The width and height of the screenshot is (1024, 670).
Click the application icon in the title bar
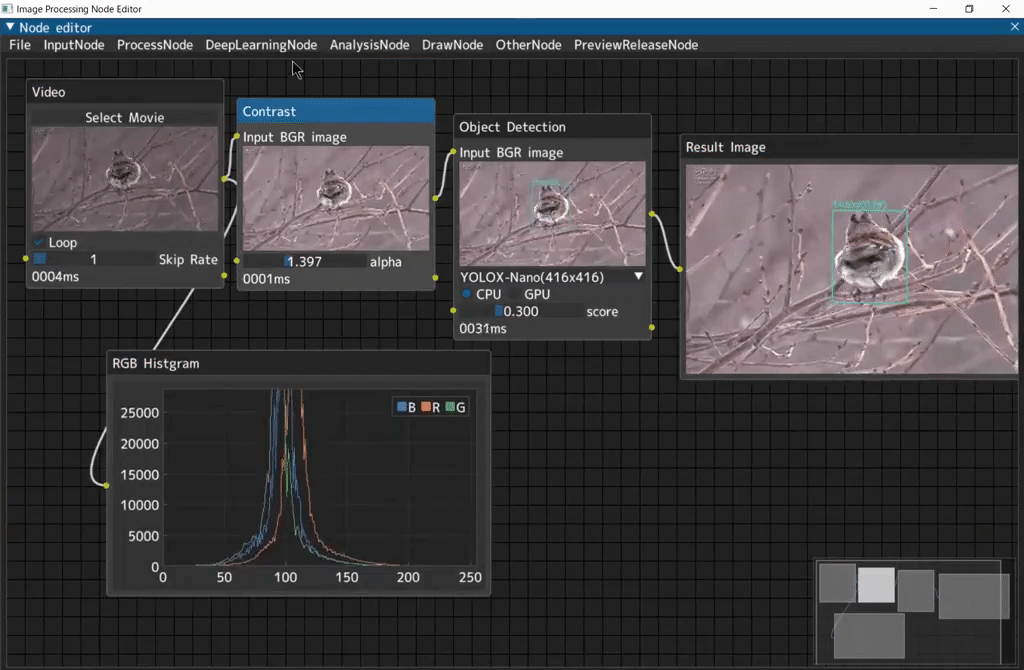pyautogui.click(x=8, y=8)
